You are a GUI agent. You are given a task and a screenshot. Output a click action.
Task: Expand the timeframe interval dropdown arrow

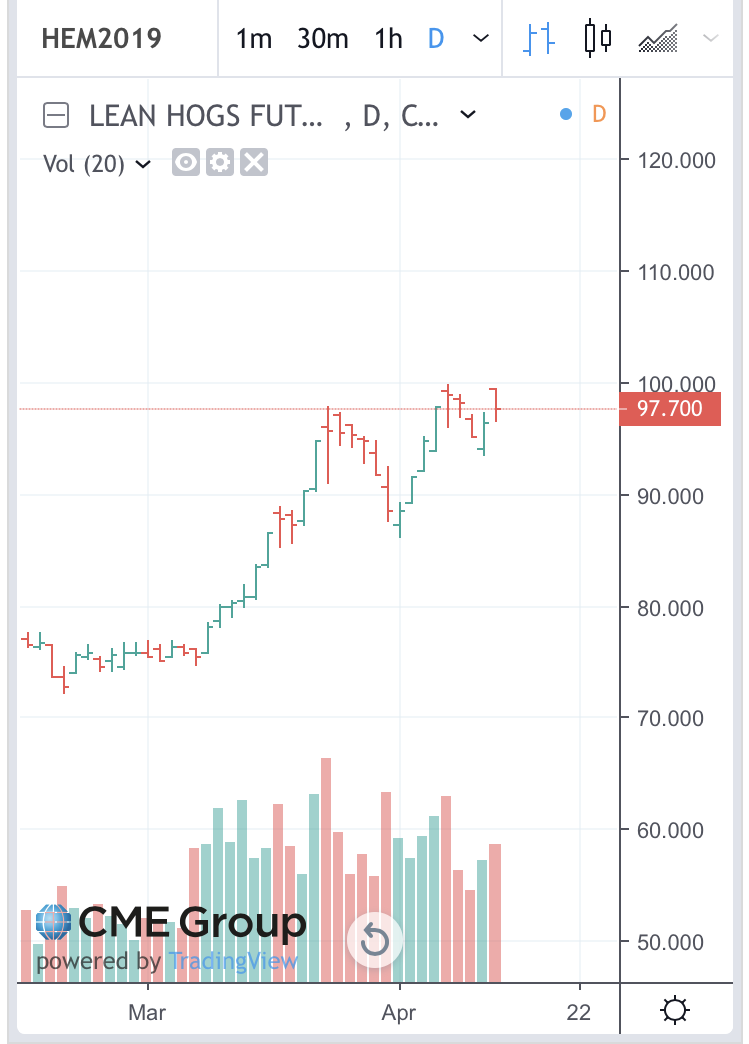coord(481,39)
